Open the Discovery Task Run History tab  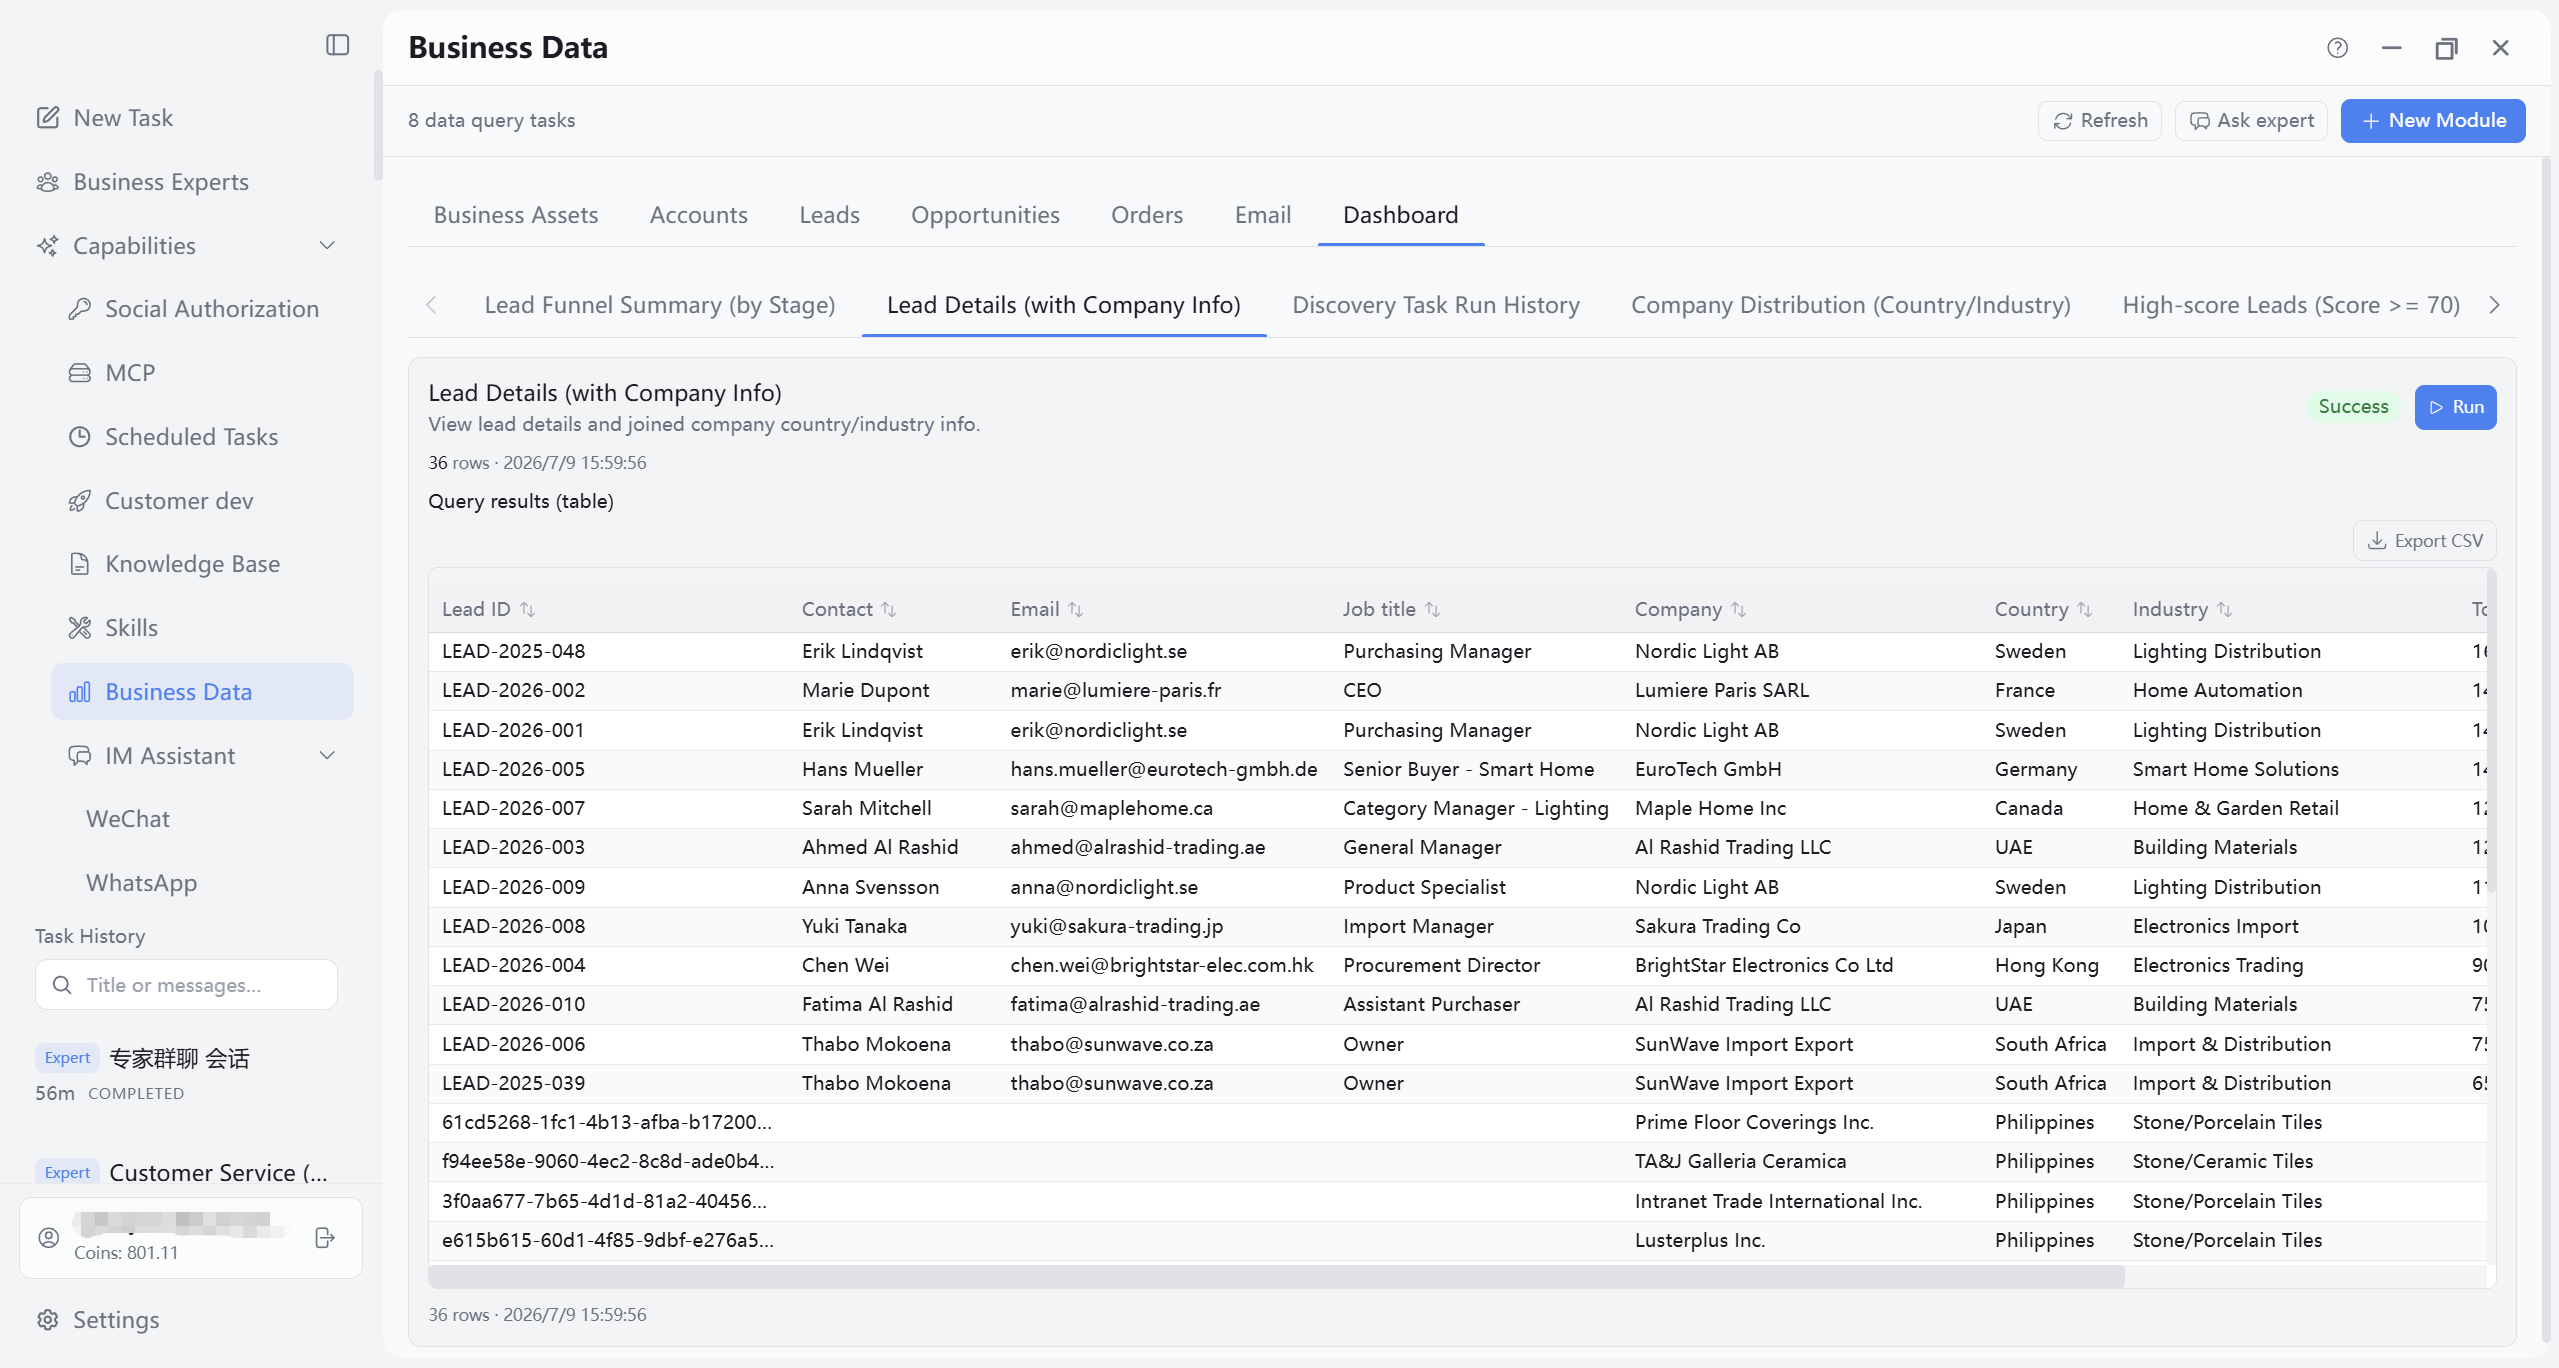[x=1435, y=305]
